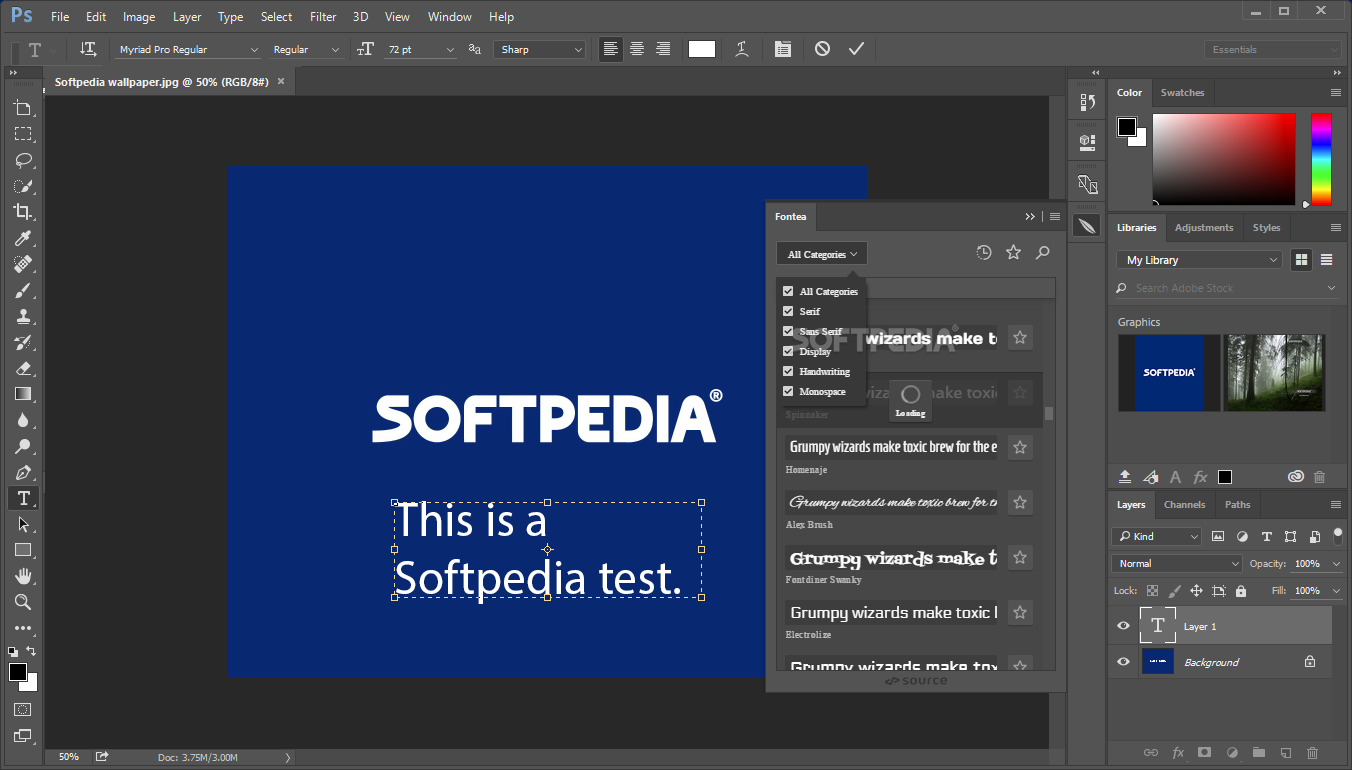Select the Blur tool
The image size is (1352, 770).
[x=23, y=420]
